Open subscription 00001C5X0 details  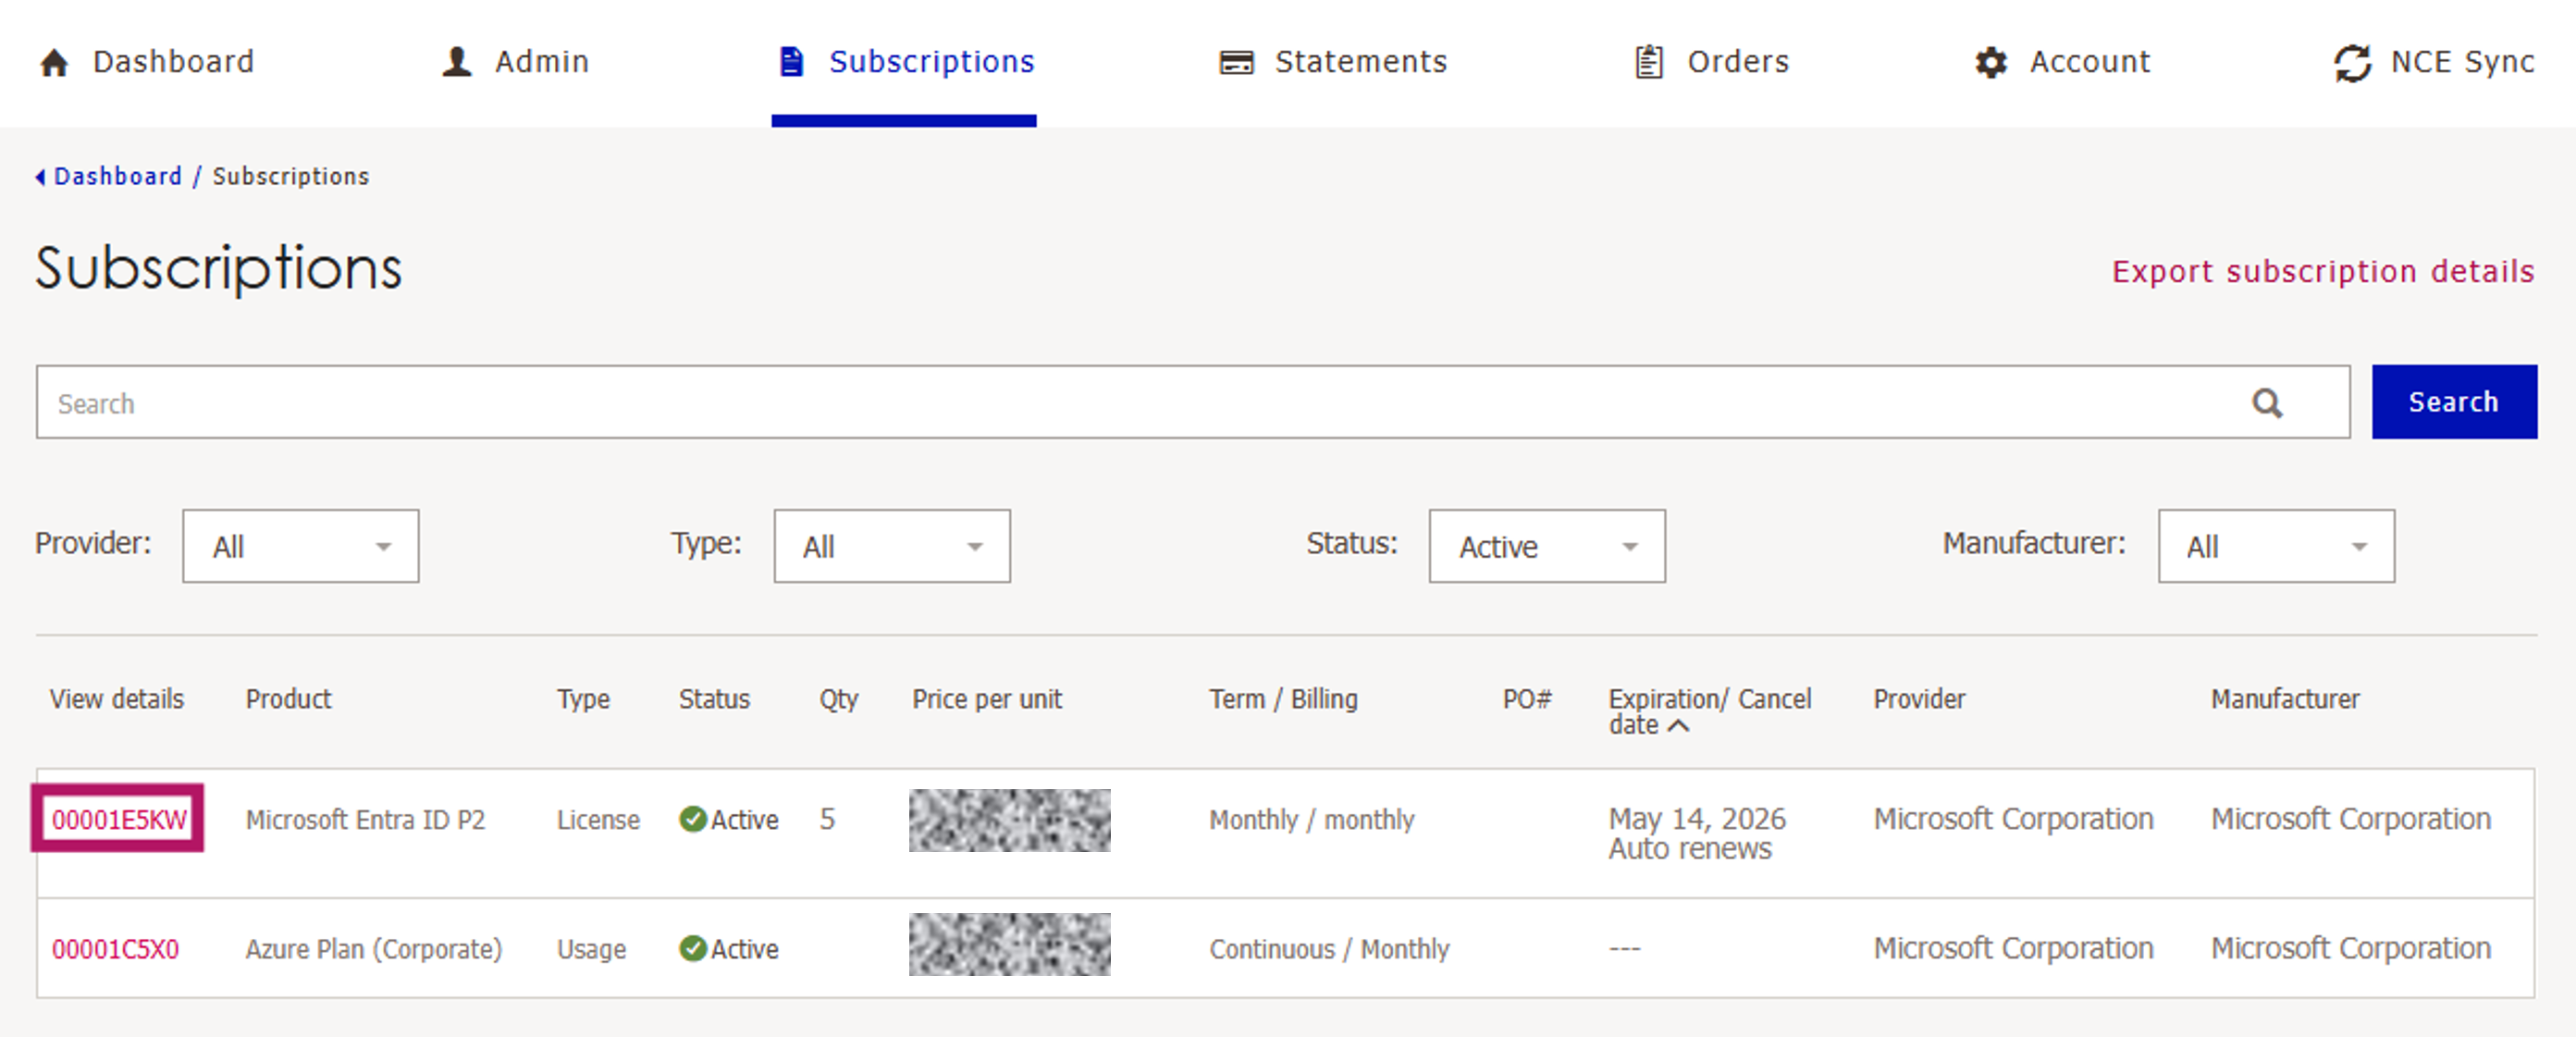(115, 948)
